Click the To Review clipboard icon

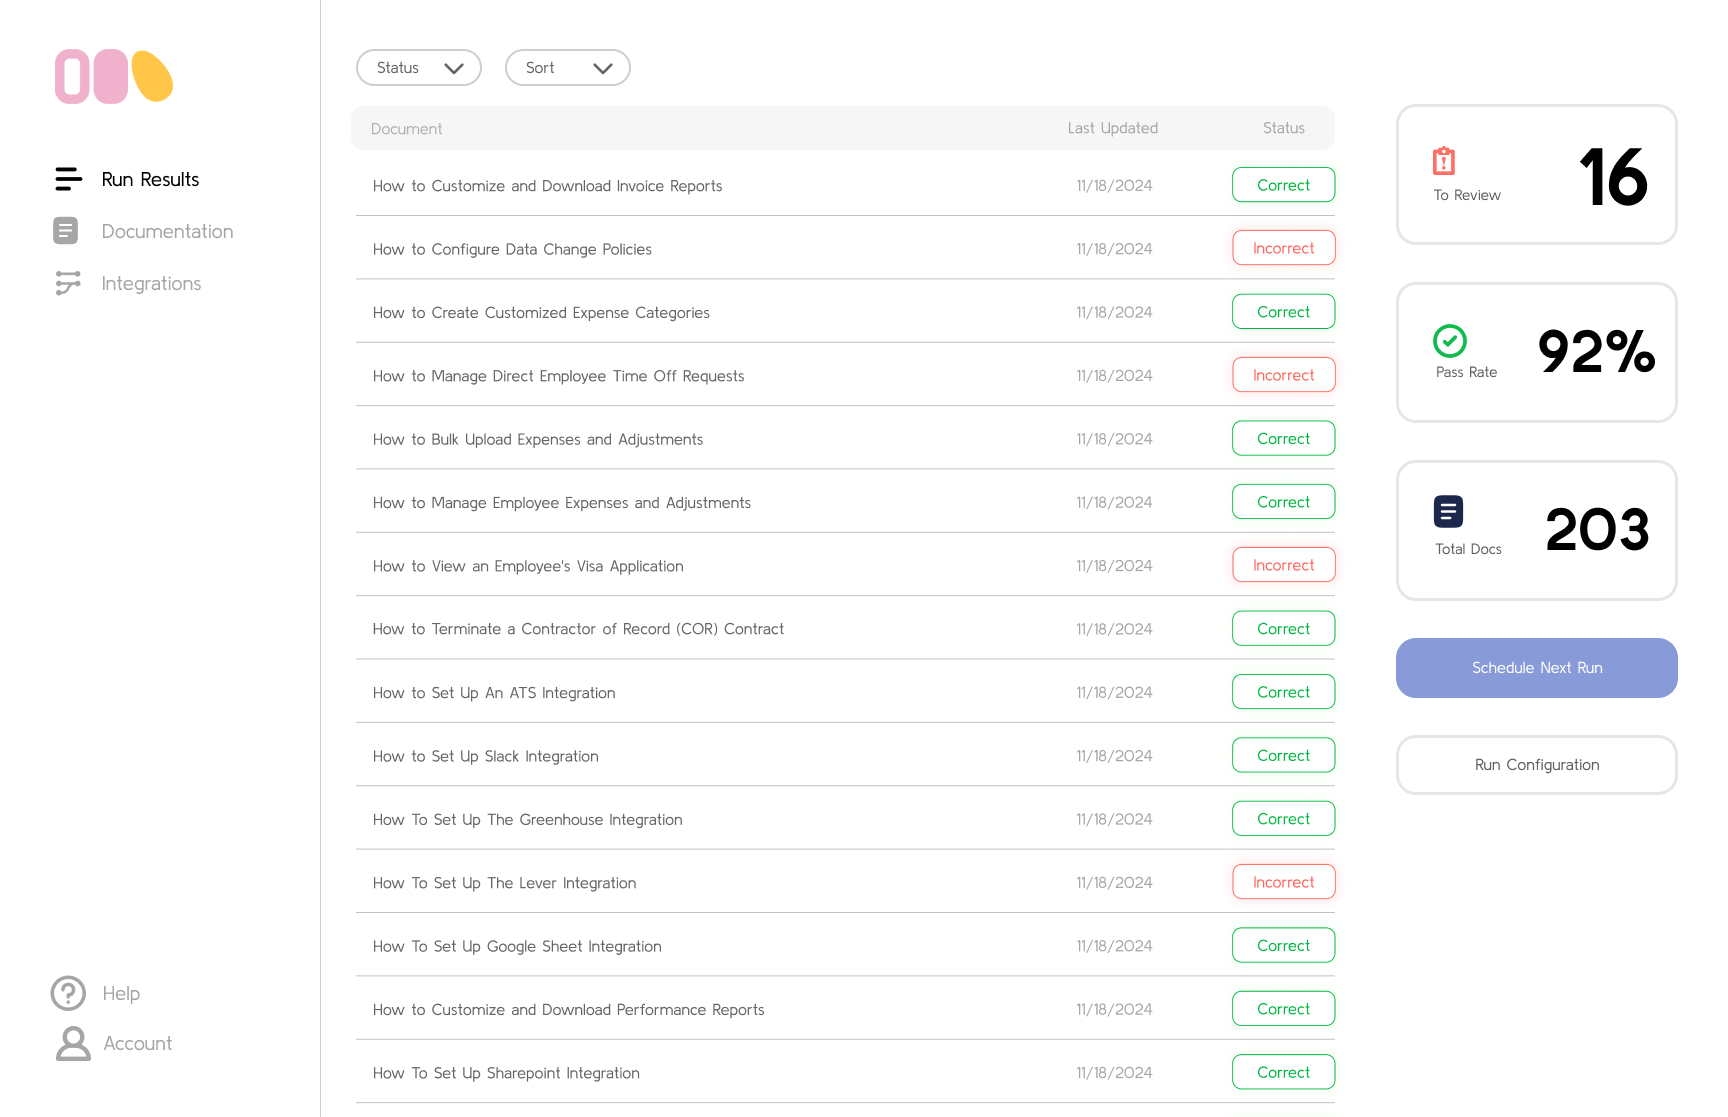[1444, 161]
